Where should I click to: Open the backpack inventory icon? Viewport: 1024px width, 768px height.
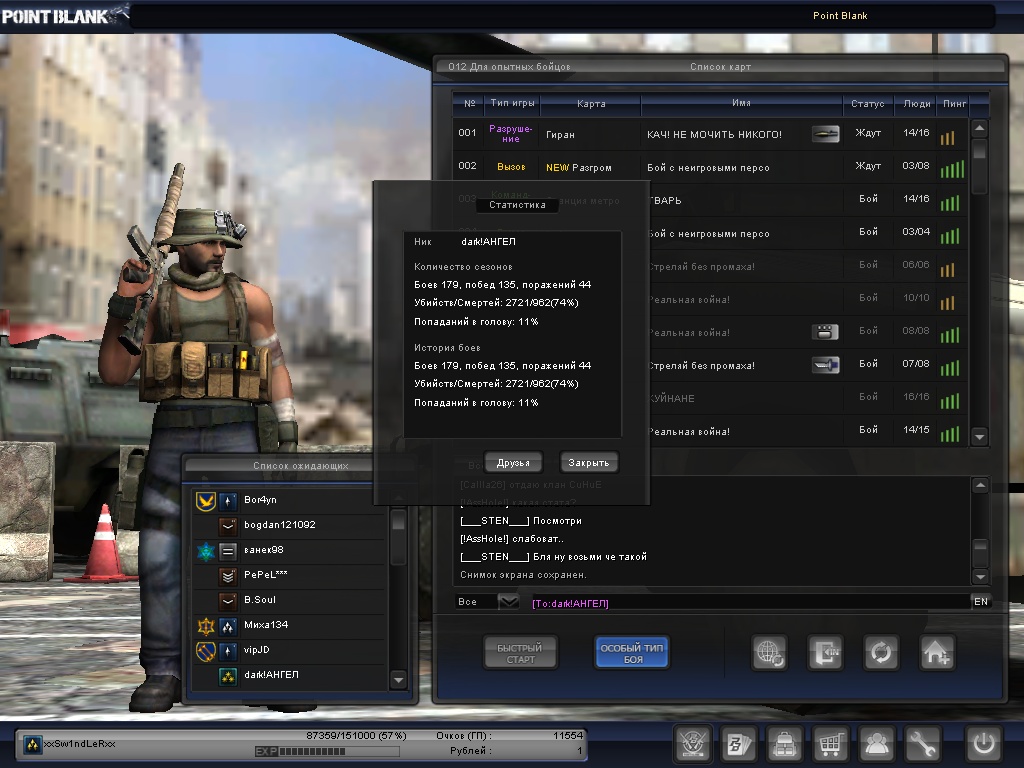click(x=784, y=743)
